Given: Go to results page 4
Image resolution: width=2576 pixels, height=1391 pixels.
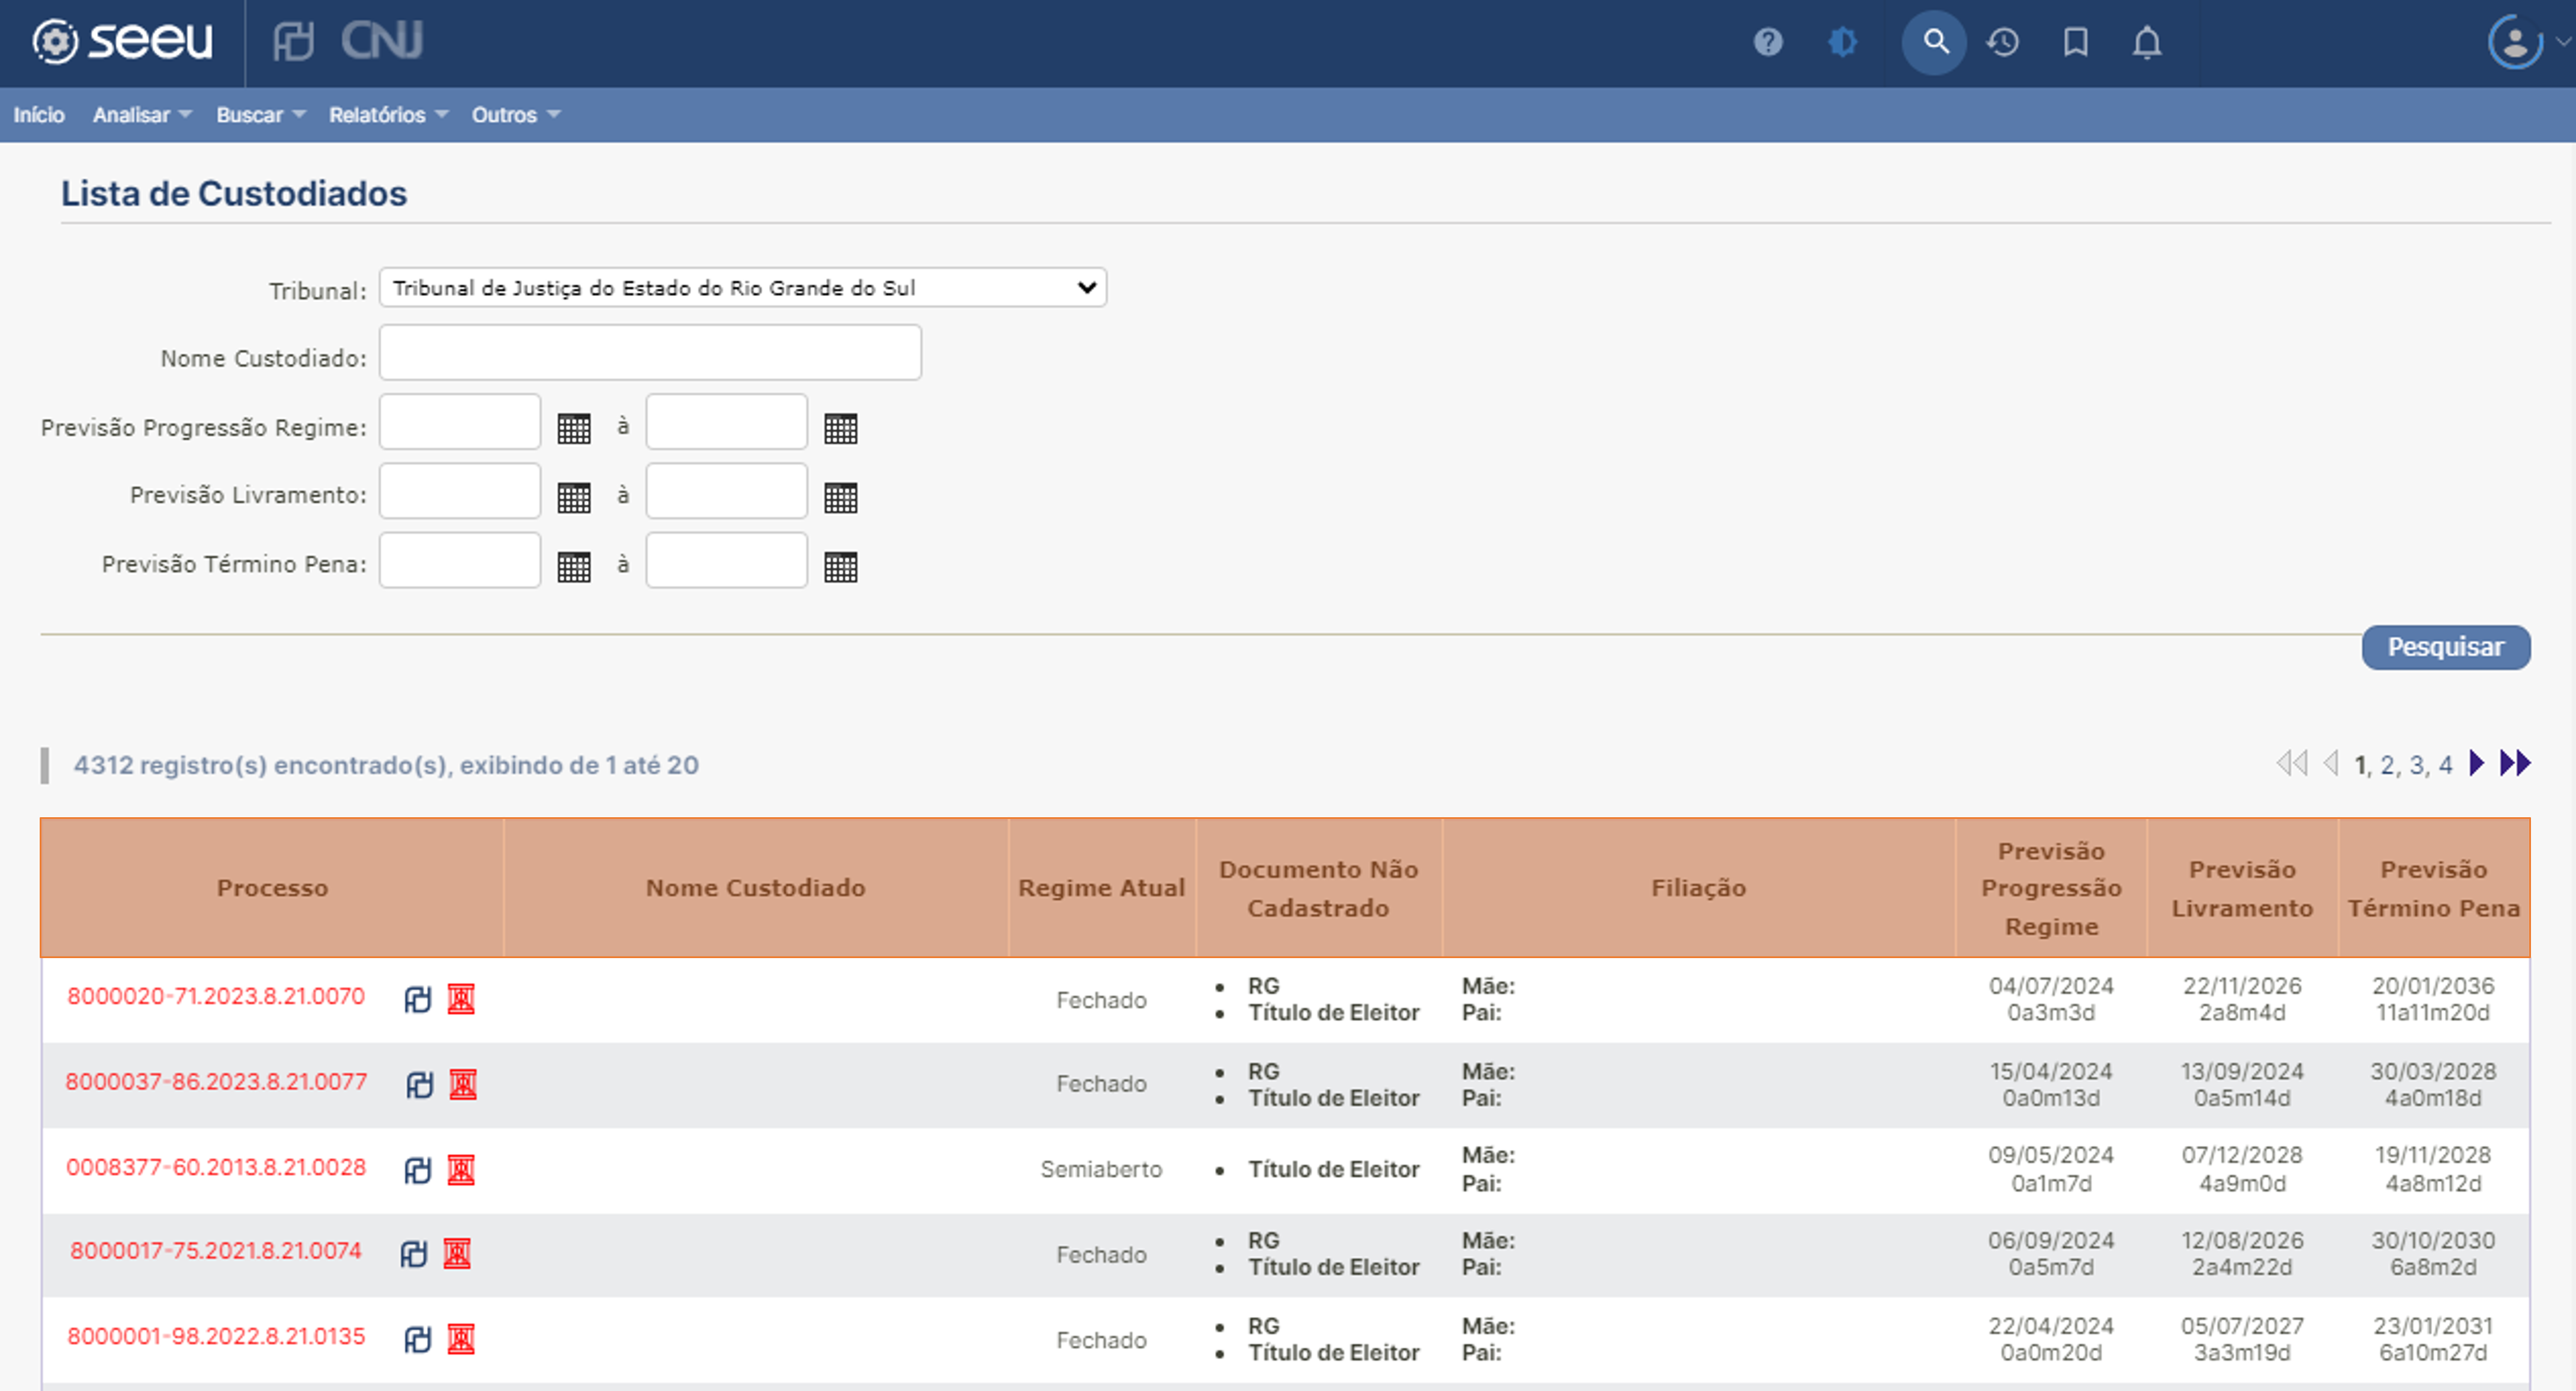Looking at the screenshot, I should (x=2445, y=765).
